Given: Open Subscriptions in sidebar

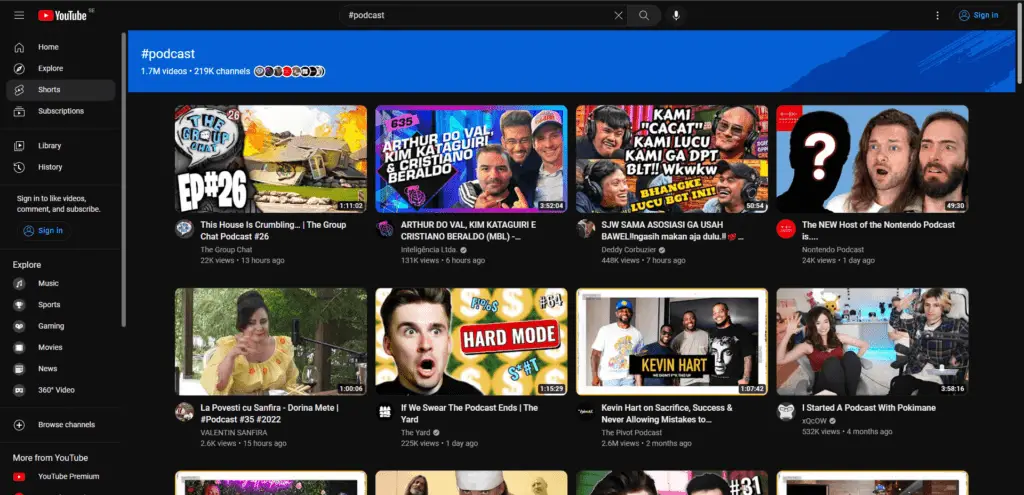Looking at the screenshot, I should coord(61,111).
